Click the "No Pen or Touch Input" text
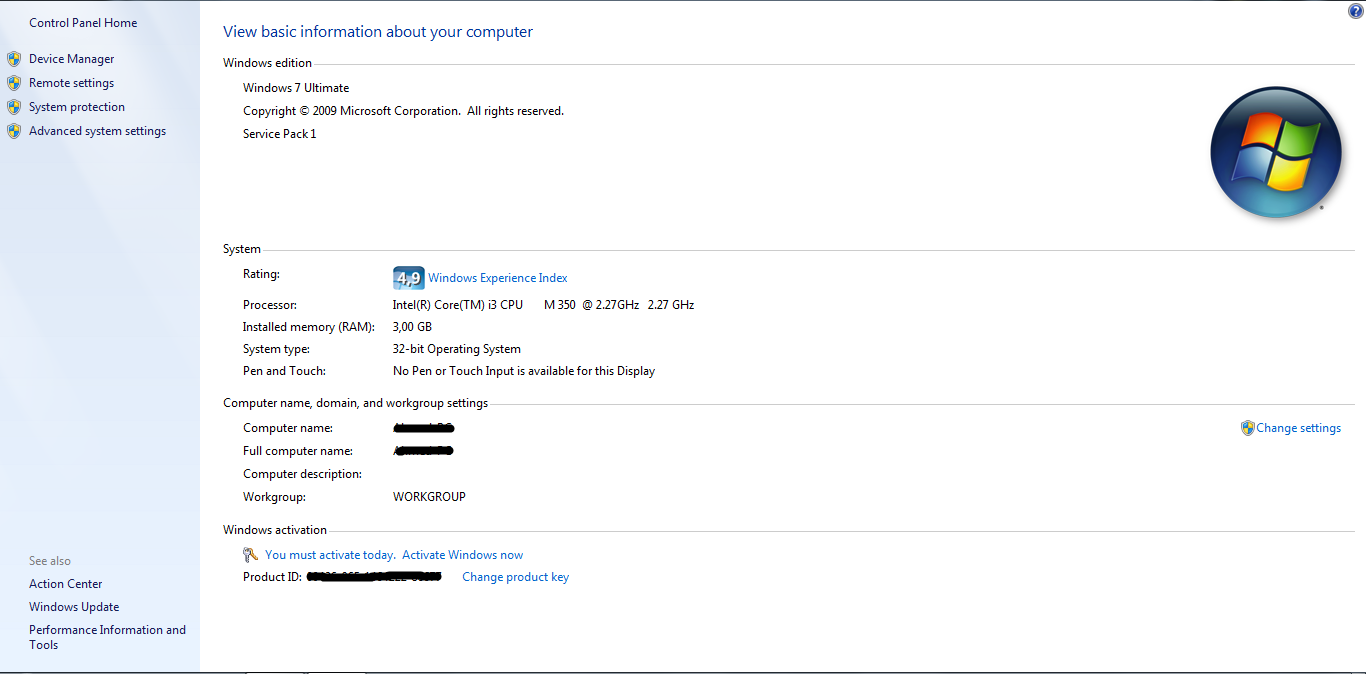The image size is (1370, 674). click(x=524, y=371)
